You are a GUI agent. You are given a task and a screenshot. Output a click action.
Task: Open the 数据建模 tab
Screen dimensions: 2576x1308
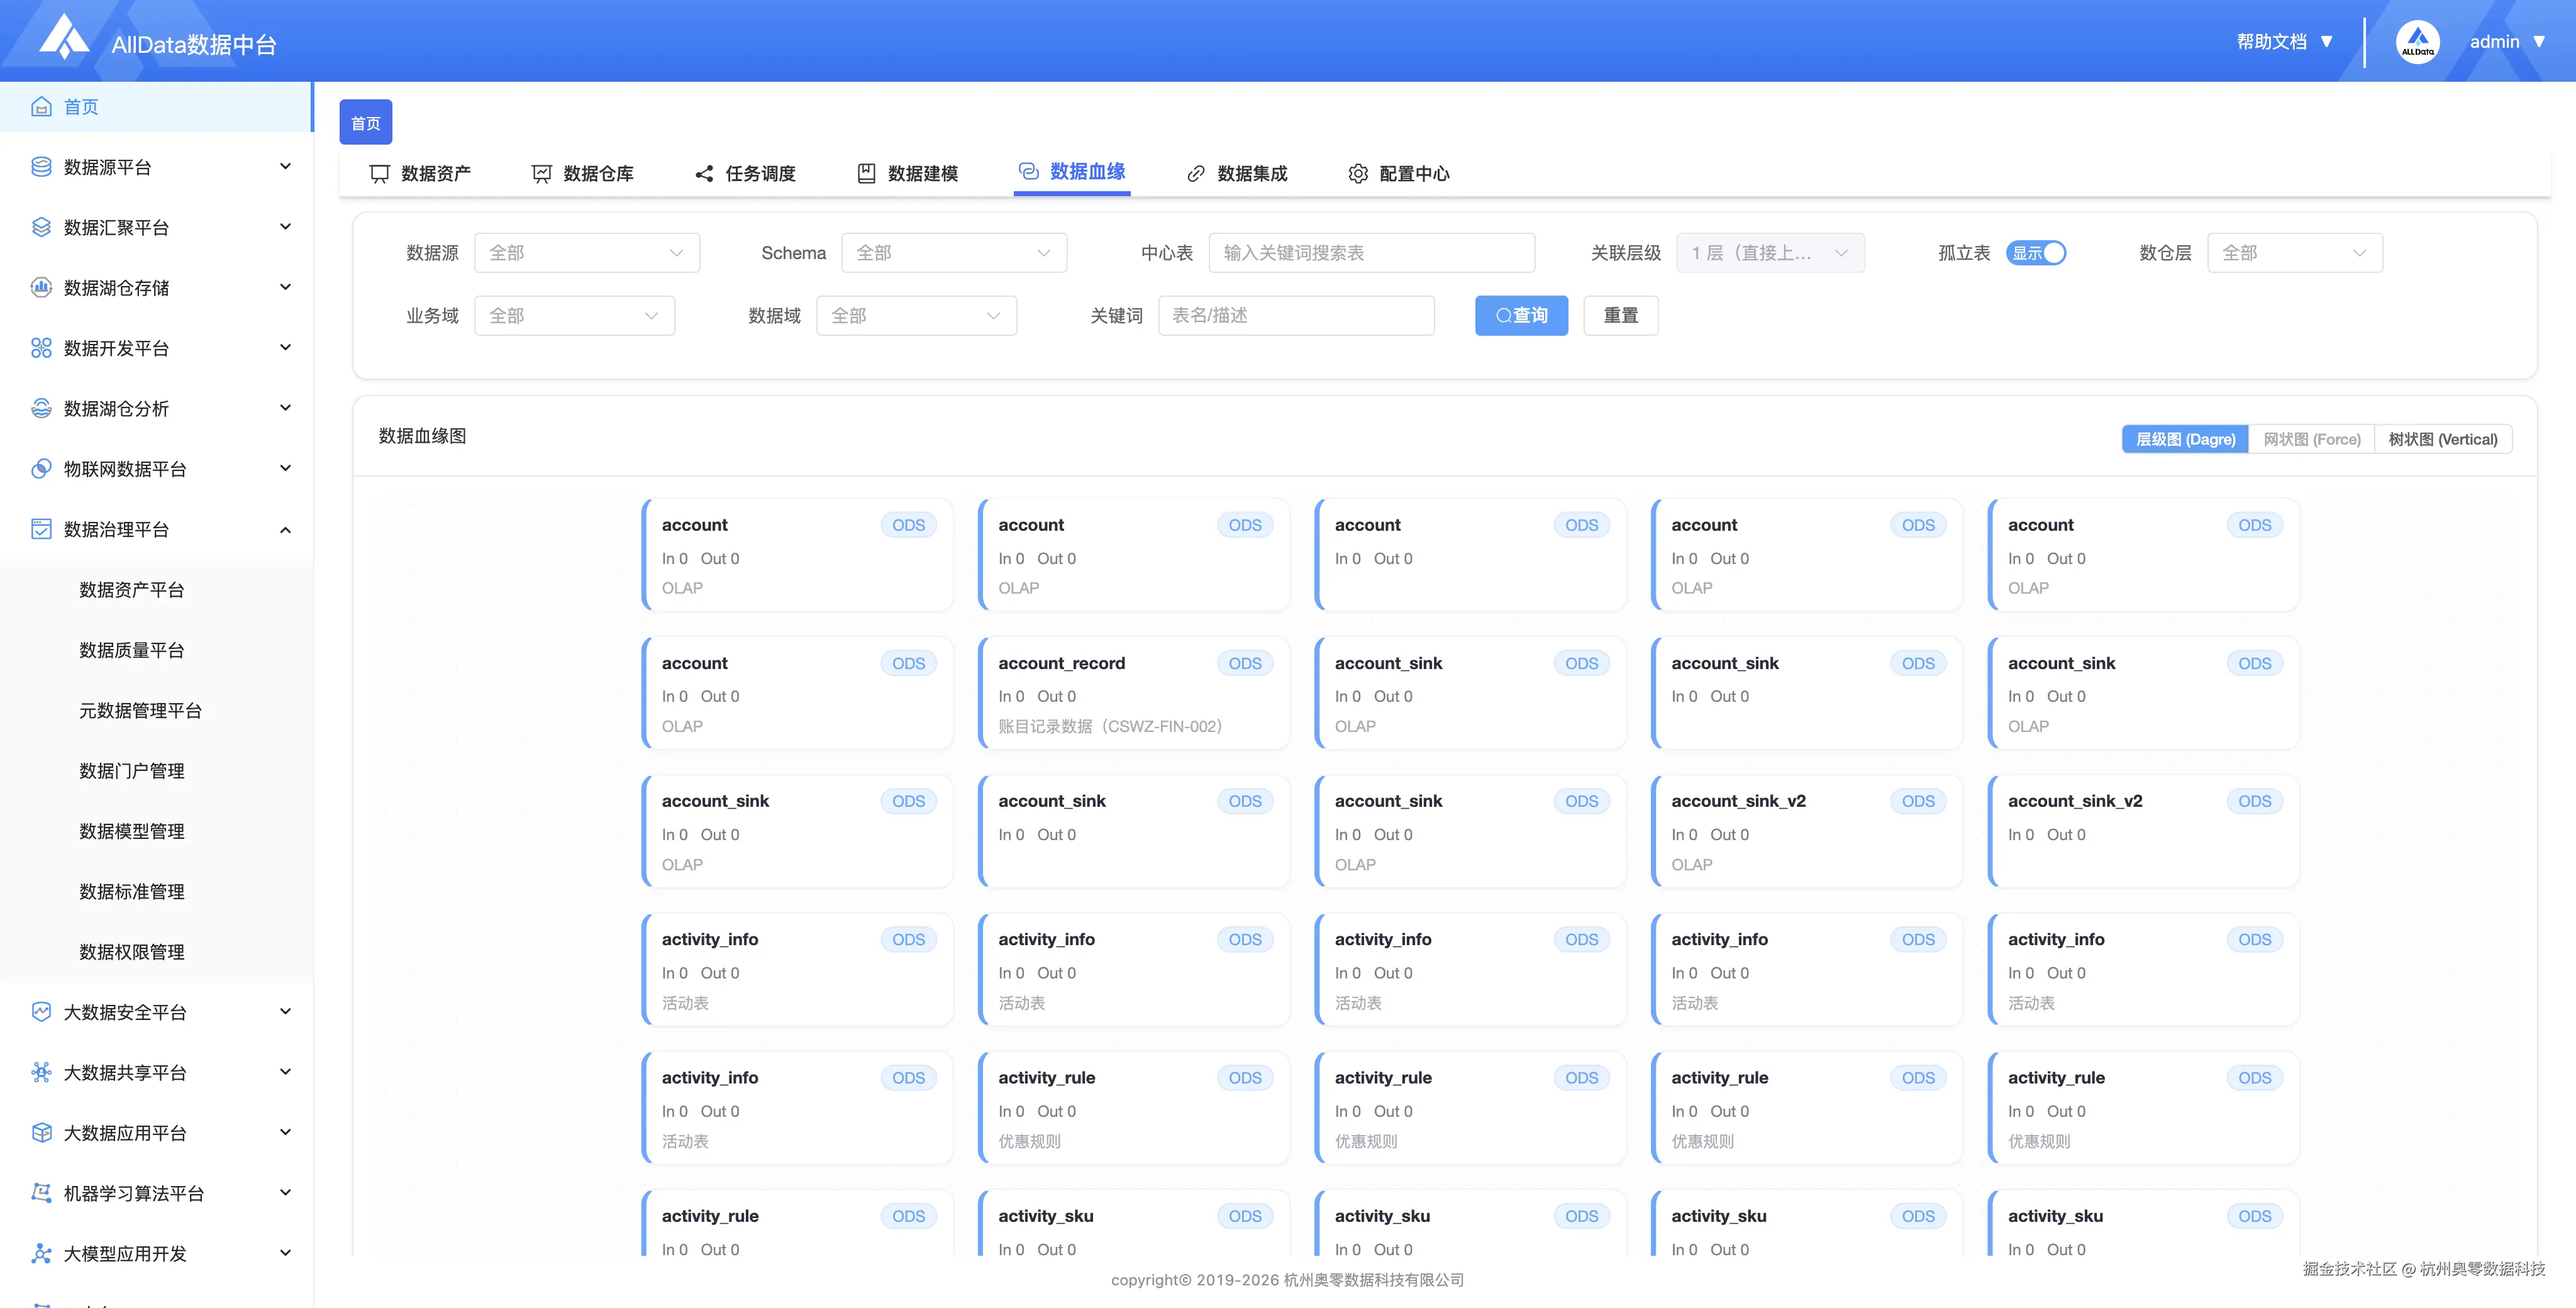pyautogui.click(x=908, y=174)
